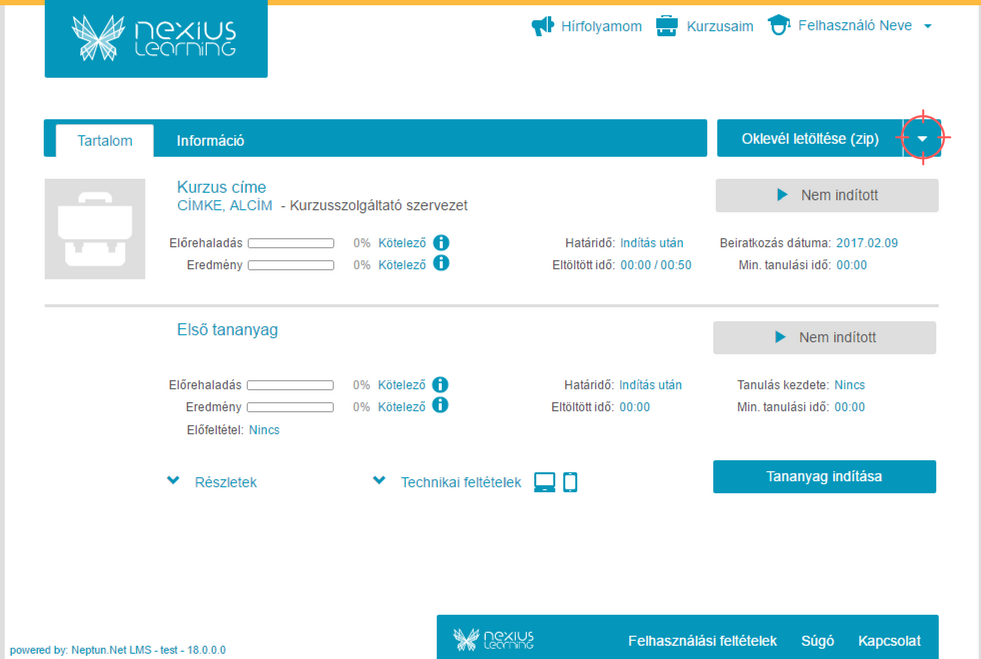Open the Felhasználási feltételek footer link
The height and width of the screenshot is (659, 981).
click(702, 641)
